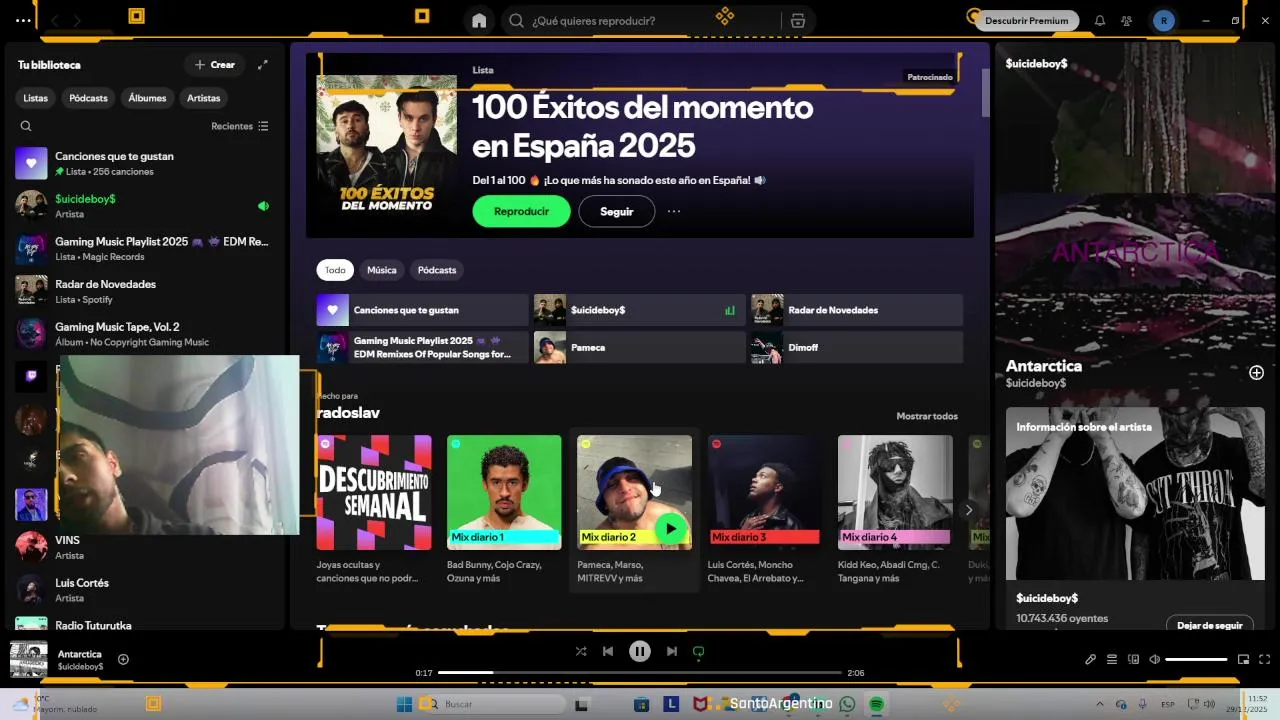The image size is (1280, 720).
Task: Open the Mix diario 1 cover
Action: pos(504,492)
